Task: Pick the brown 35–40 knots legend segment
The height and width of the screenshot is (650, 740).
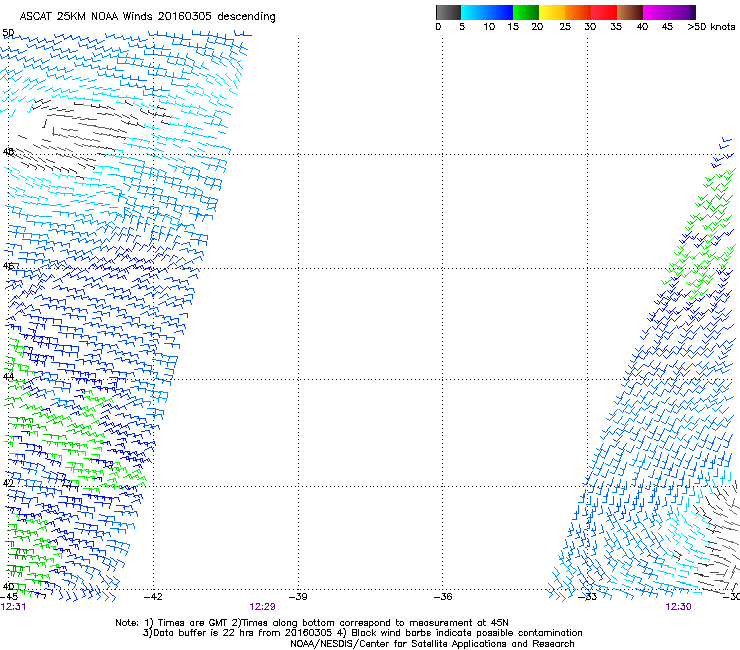Action: pyautogui.click(x=630, y=12)
